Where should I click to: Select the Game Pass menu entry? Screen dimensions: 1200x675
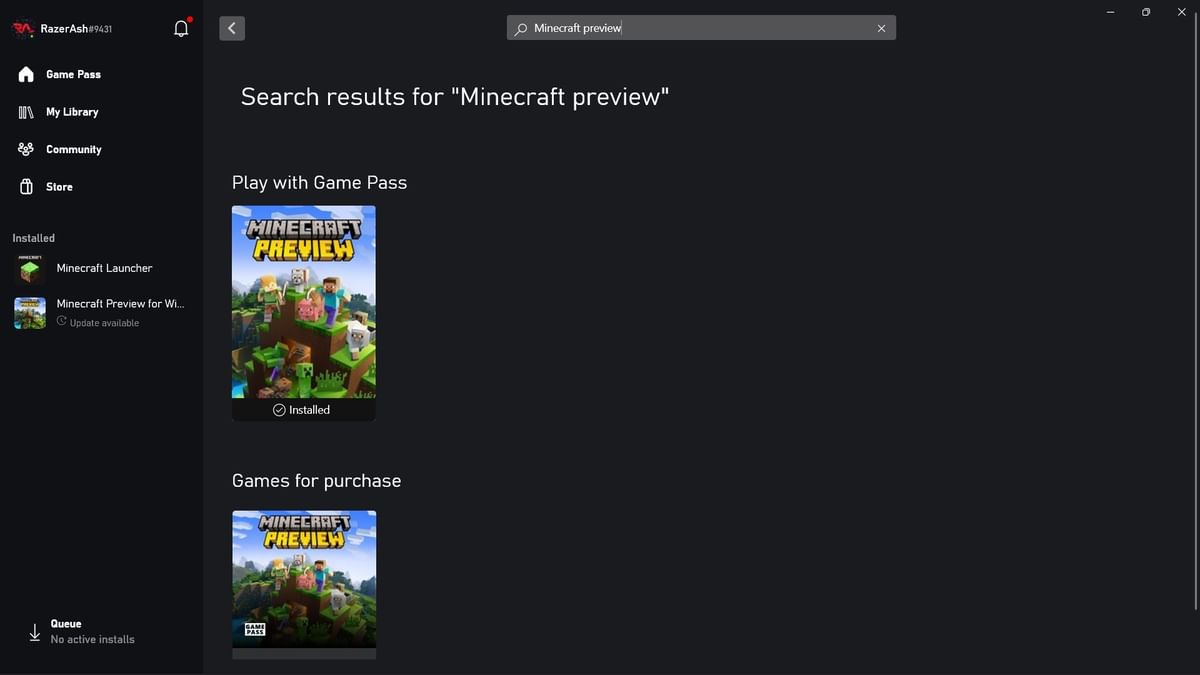pos(72,74)
